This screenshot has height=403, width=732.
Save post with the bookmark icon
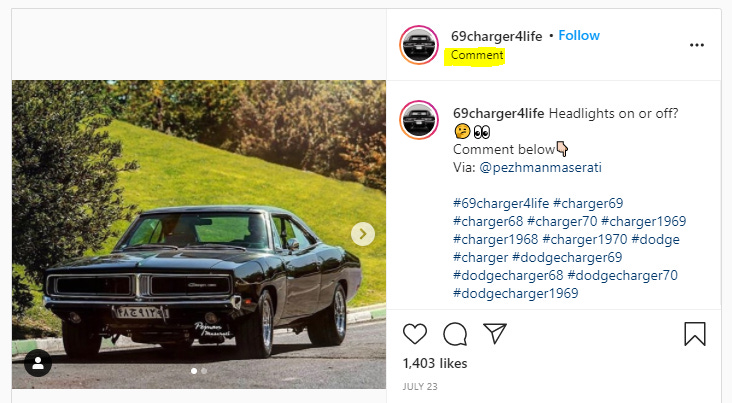[x=695, y=334]
